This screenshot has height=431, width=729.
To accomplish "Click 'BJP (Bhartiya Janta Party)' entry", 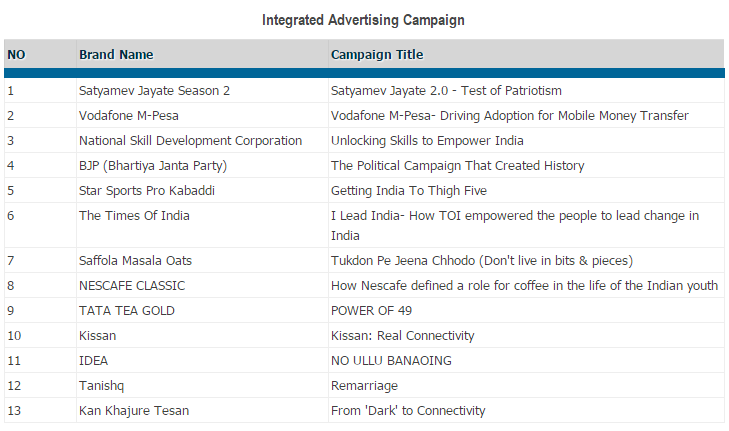I will 153,166.
